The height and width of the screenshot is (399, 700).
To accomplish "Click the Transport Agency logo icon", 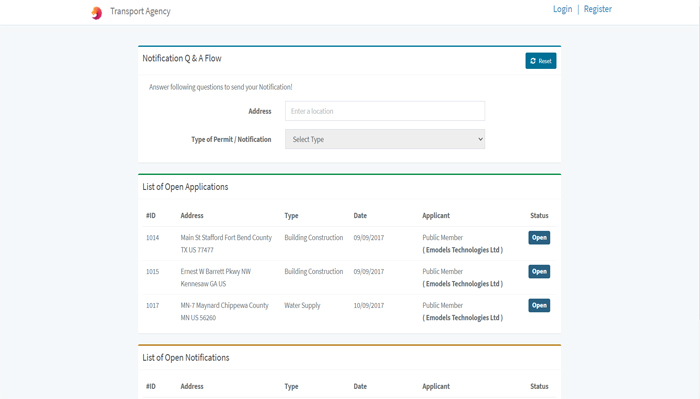I will tap(96, 13).
